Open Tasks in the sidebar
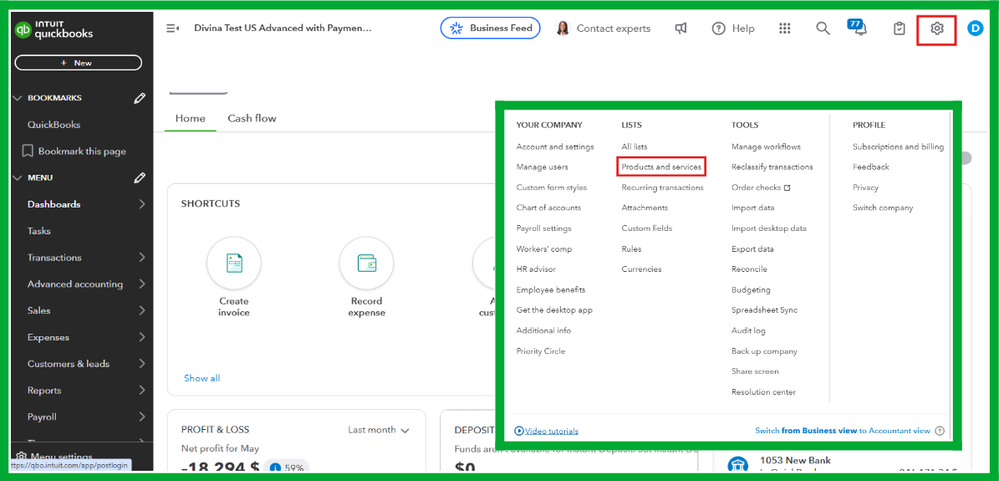The image size is (999, 481). coord(39,231)
